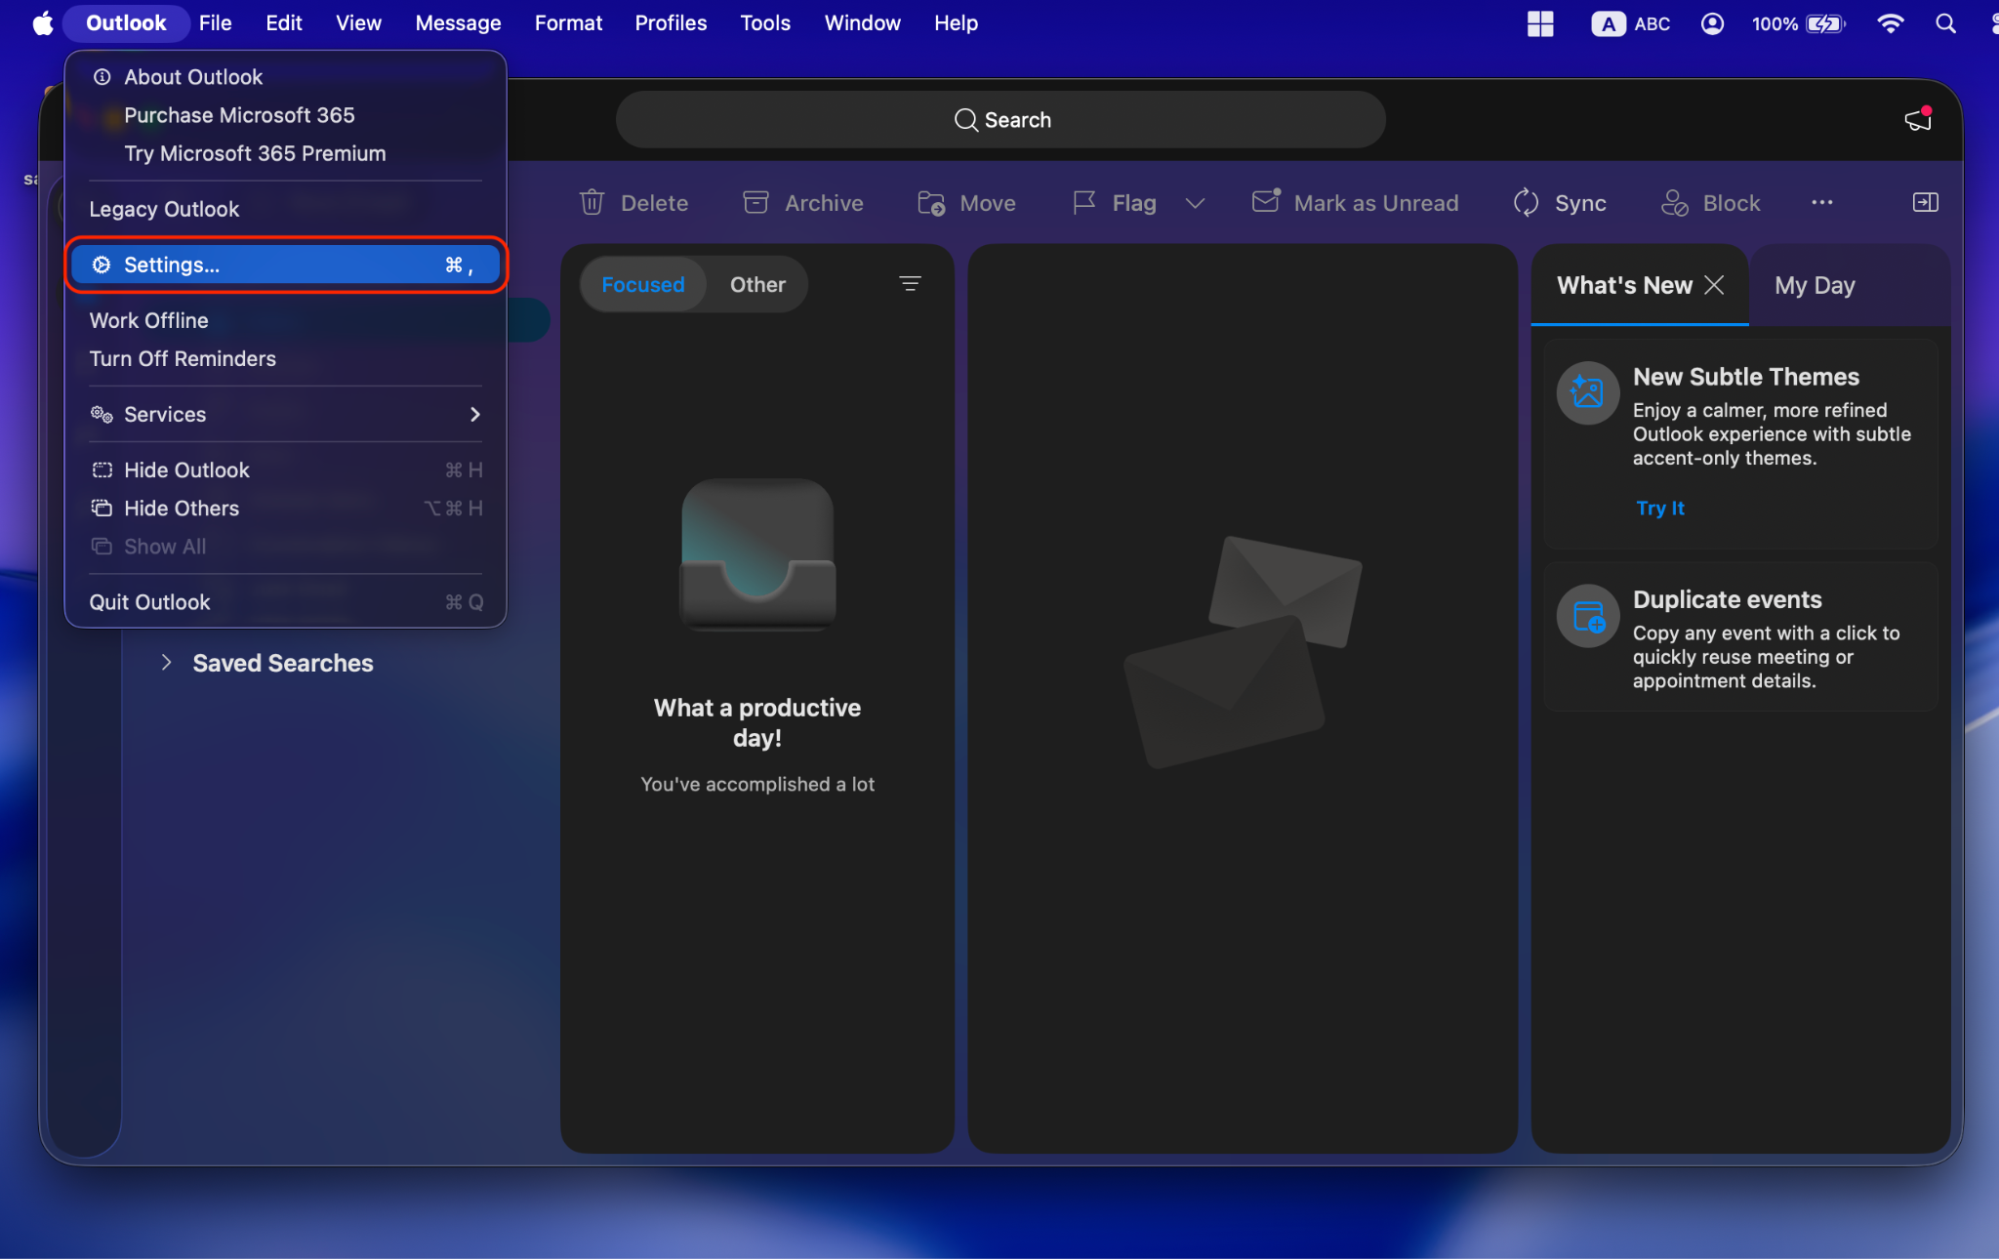This screenshot has width=1999, height=1260.
Task: Open the Apple menu
Action: coord(42,23)
